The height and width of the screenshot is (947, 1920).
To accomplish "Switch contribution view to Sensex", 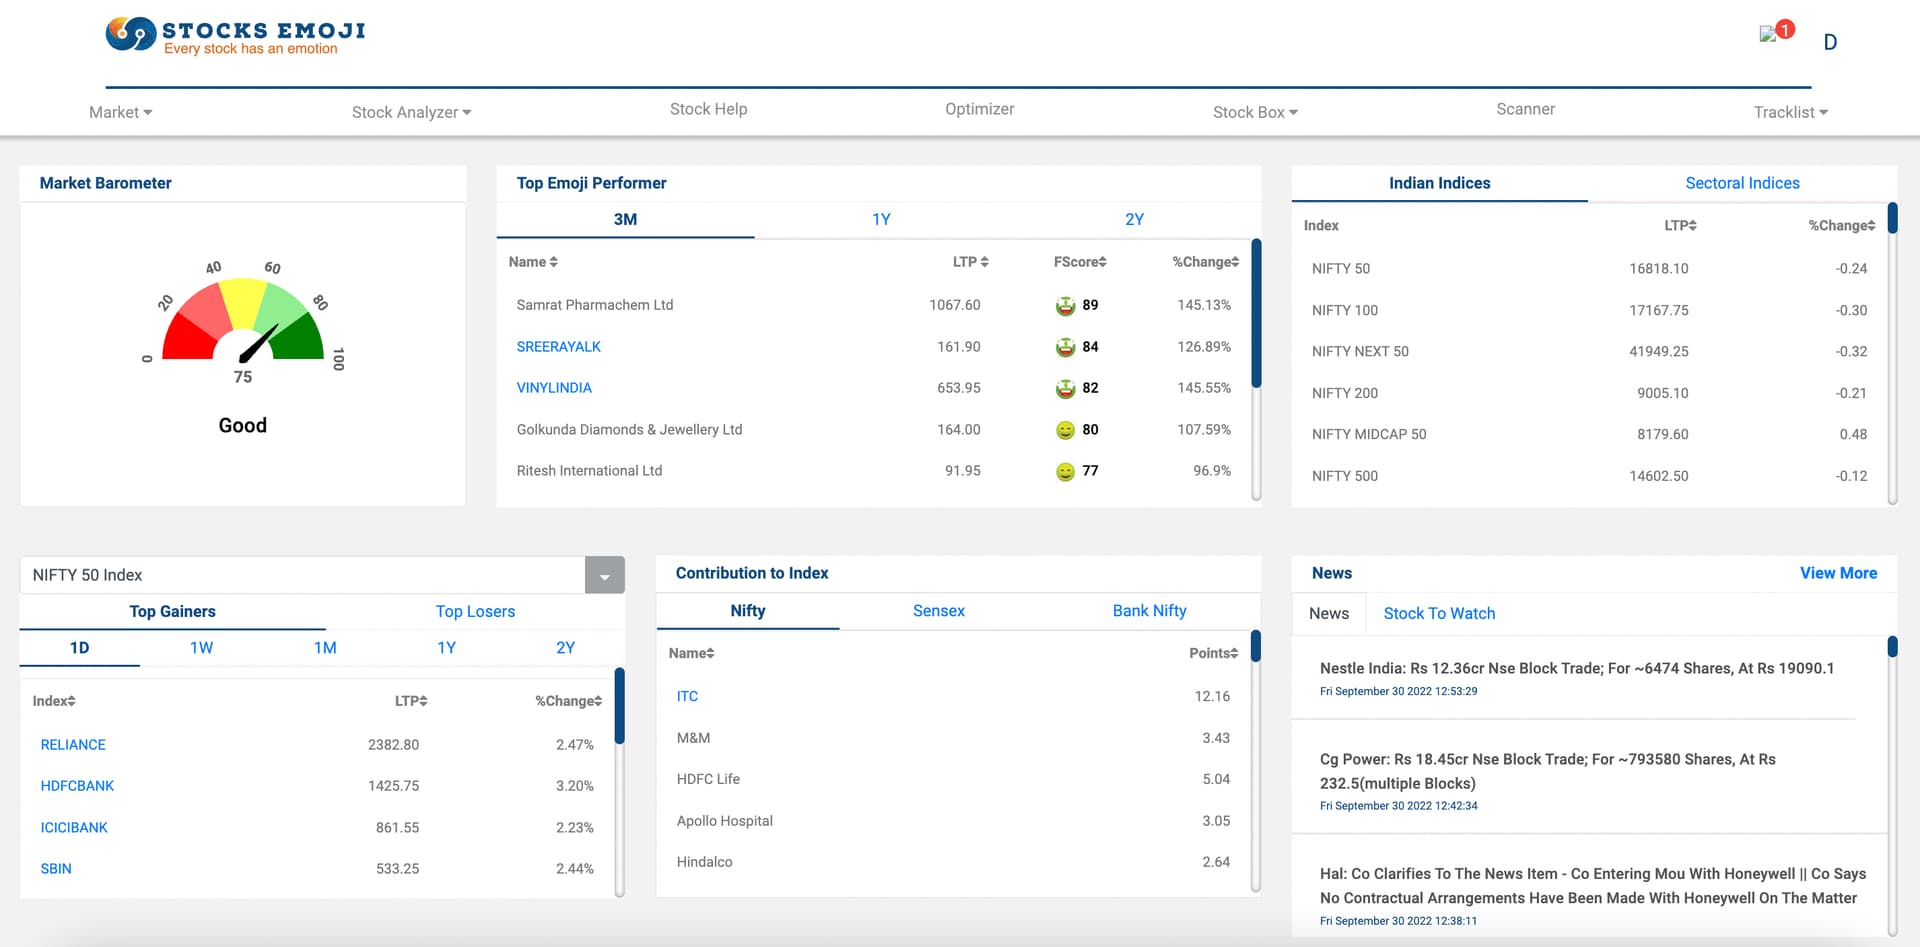I will click(938, 611).
